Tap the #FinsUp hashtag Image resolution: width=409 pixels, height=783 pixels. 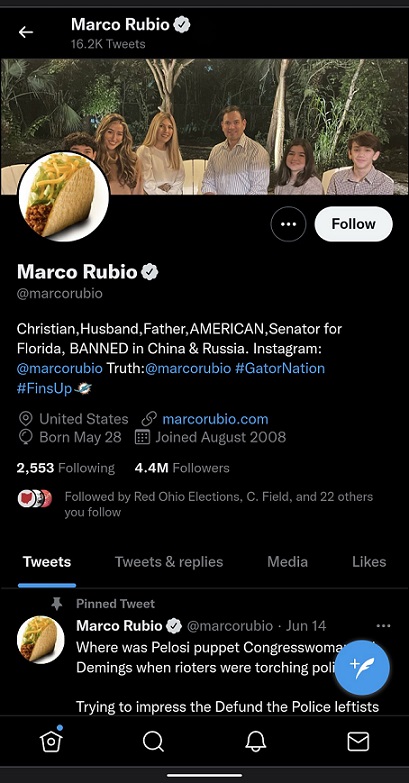click(45, 389)
